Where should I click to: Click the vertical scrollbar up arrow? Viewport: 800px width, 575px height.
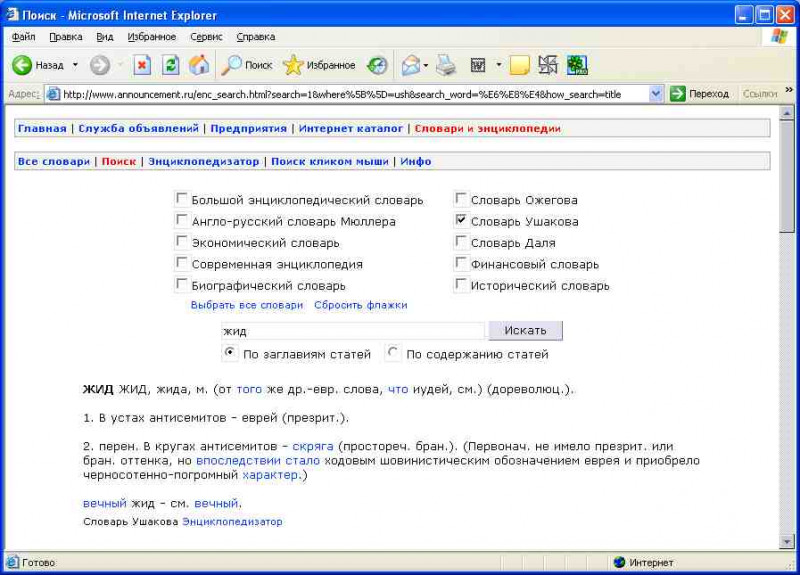click(x=786, y=113)
